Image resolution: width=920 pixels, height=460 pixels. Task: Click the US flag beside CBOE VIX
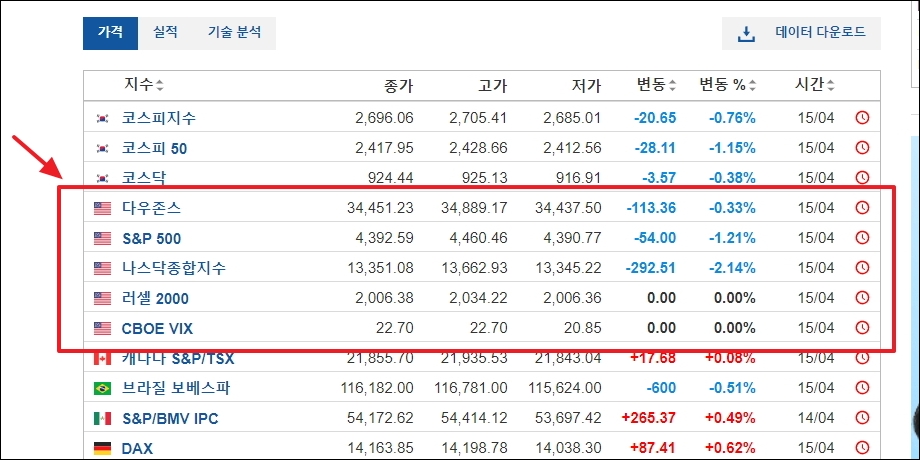coord(102,329)
